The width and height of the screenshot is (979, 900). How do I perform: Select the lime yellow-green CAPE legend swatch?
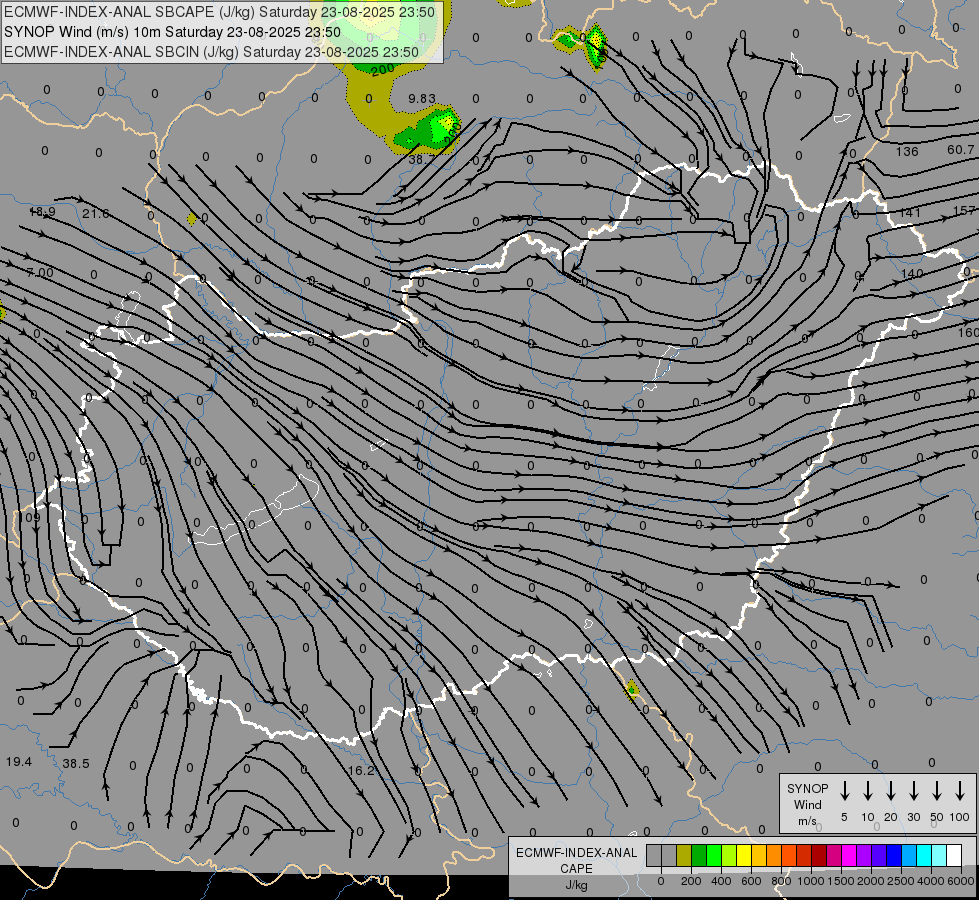(729, 856)
